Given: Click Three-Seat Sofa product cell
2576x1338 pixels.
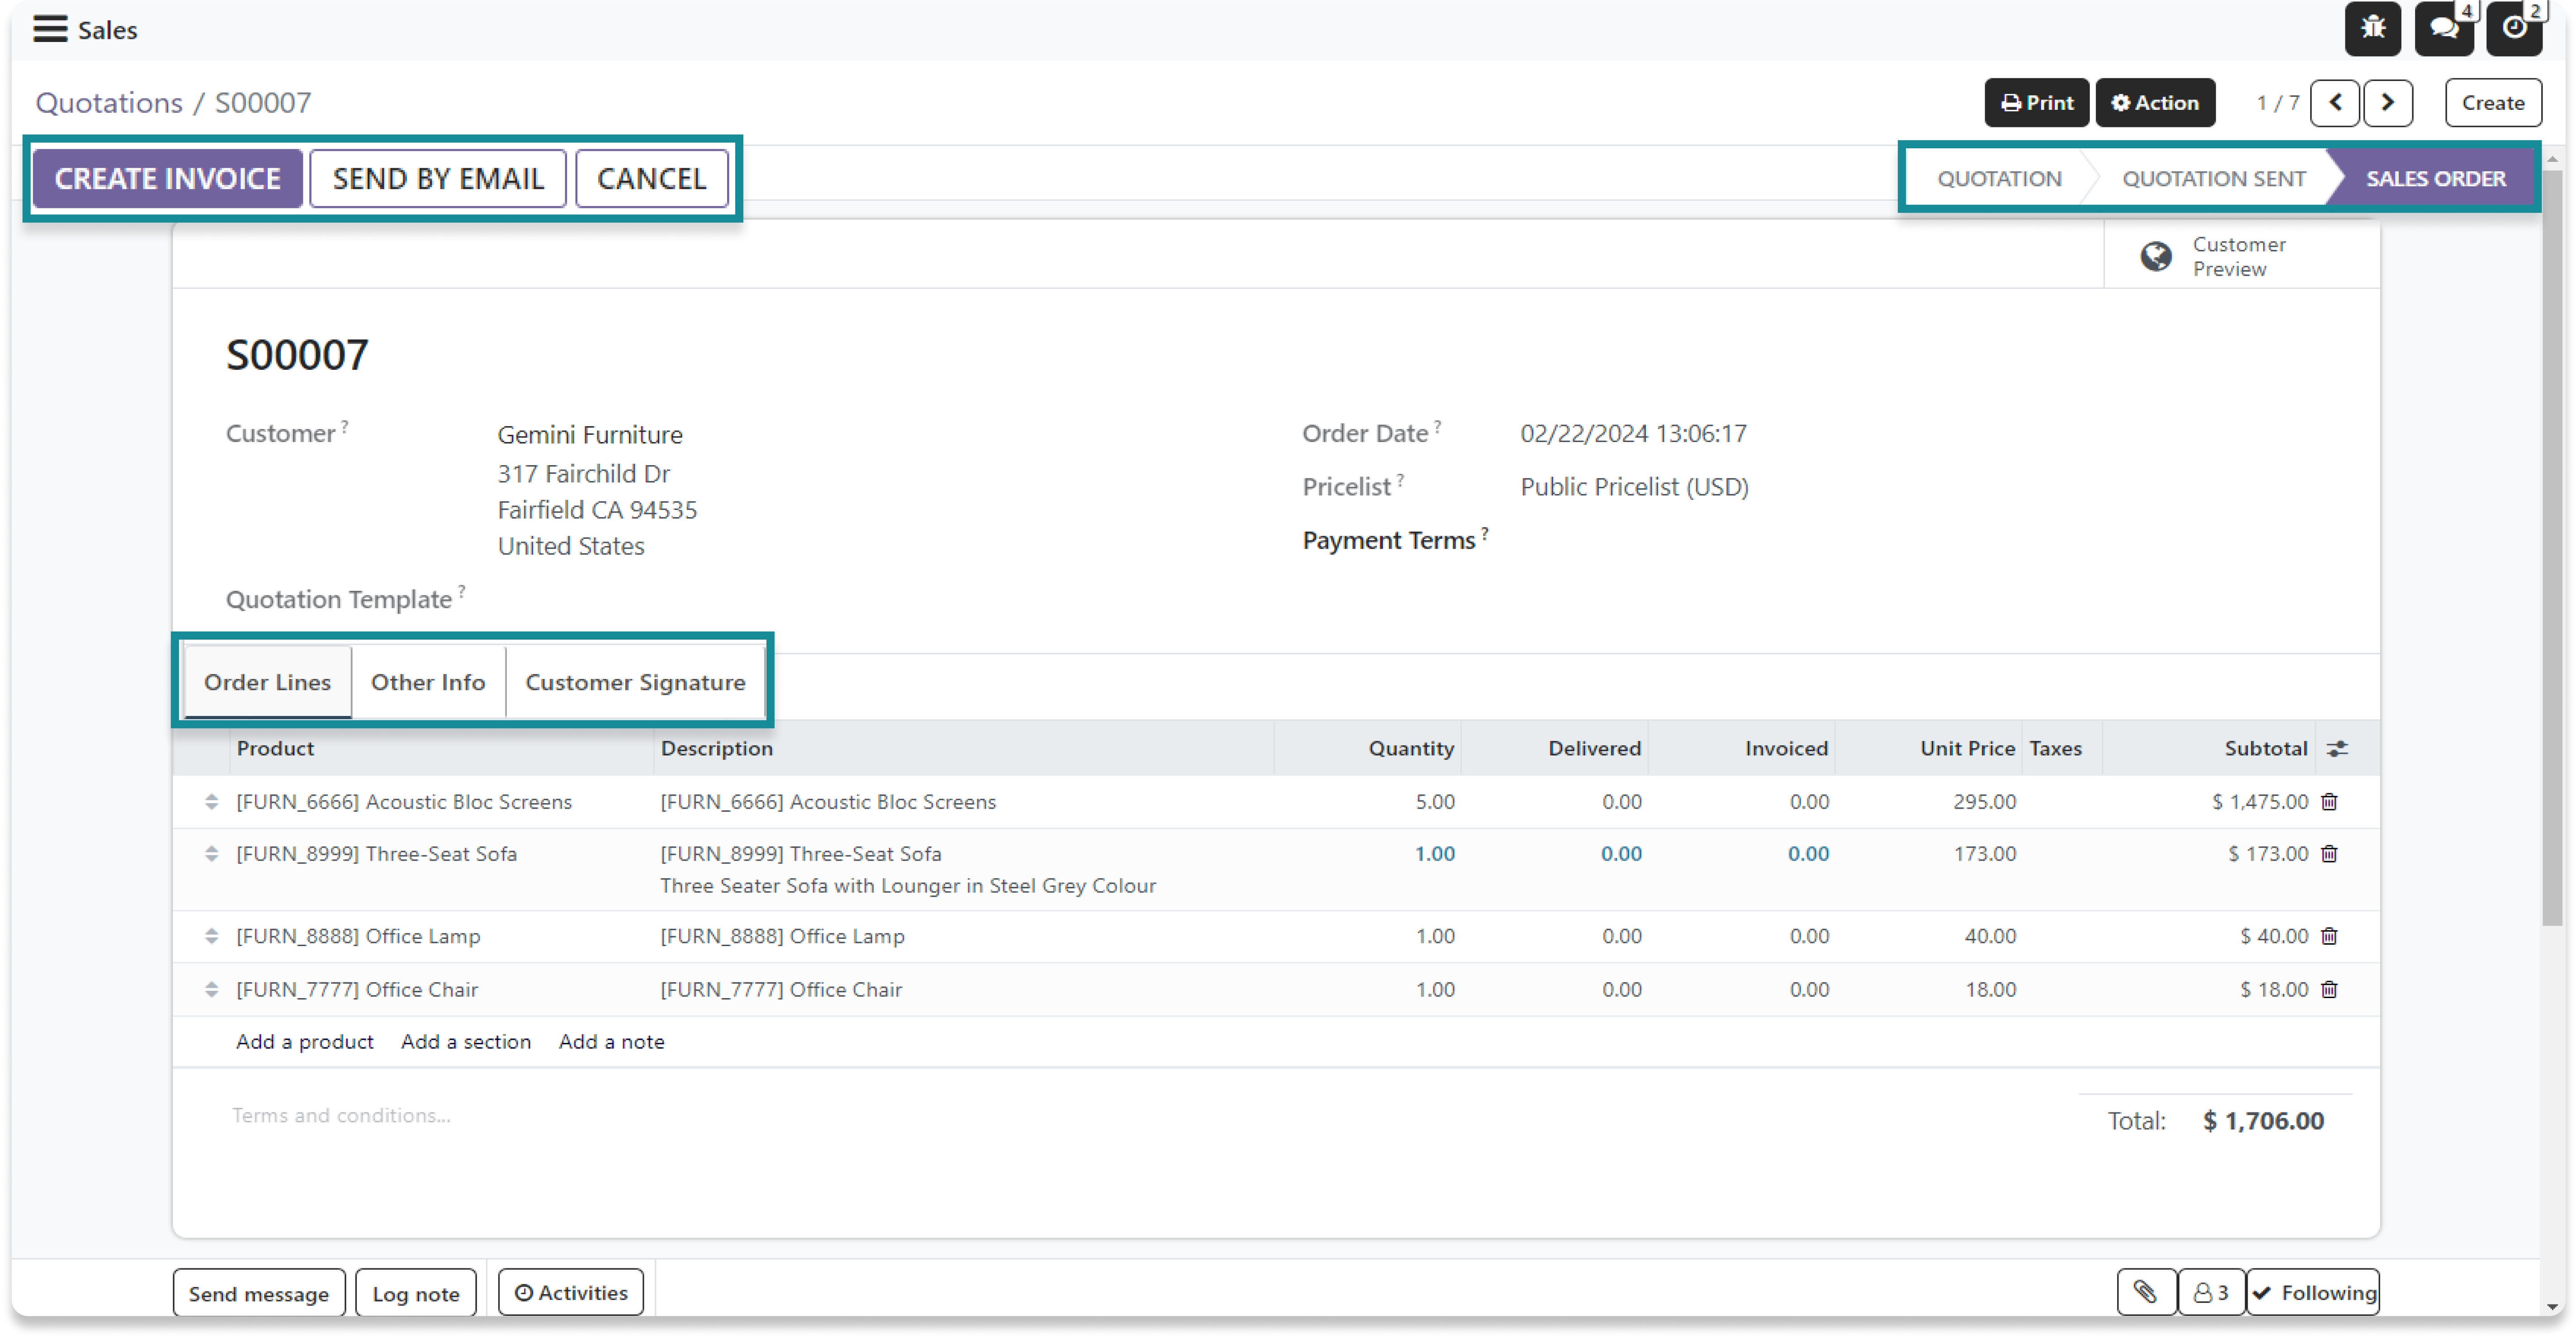Looking at the screenshot, I should (376, 854).
